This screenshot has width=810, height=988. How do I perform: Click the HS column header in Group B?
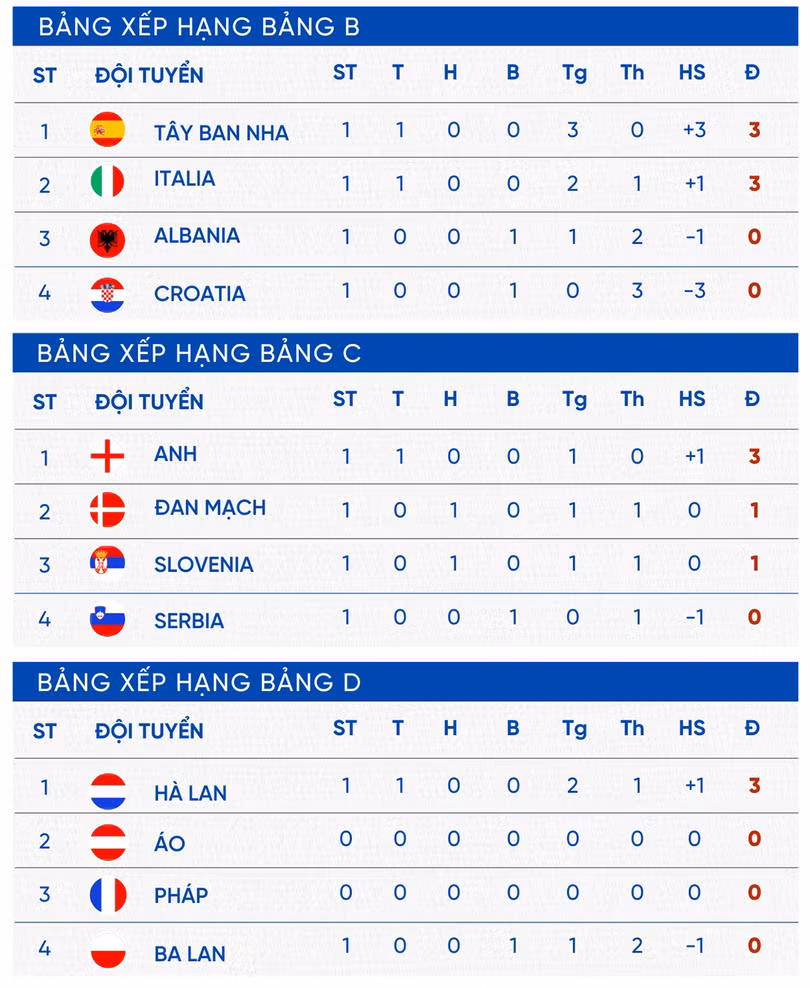(x=692, y=72)
